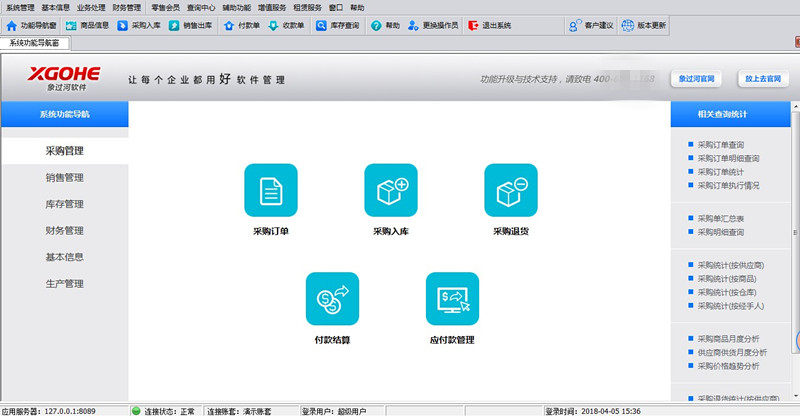
Task: Open the 应付款管理 monitor icon
Action: click(452, 299)
